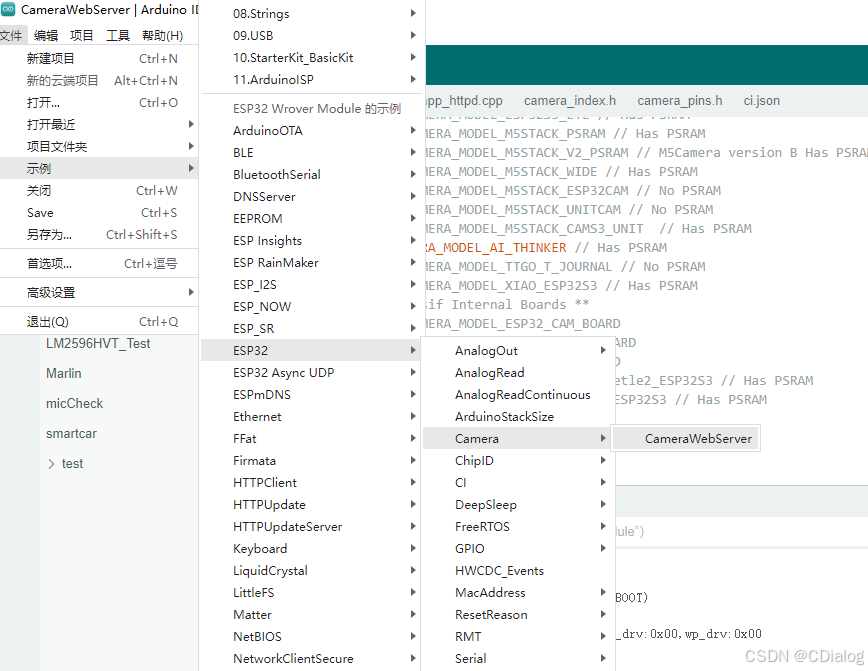868x671 pixels.
Task: Open ESP_SR examples submenu
Action: pyautogui.click(x=313, y=328)
